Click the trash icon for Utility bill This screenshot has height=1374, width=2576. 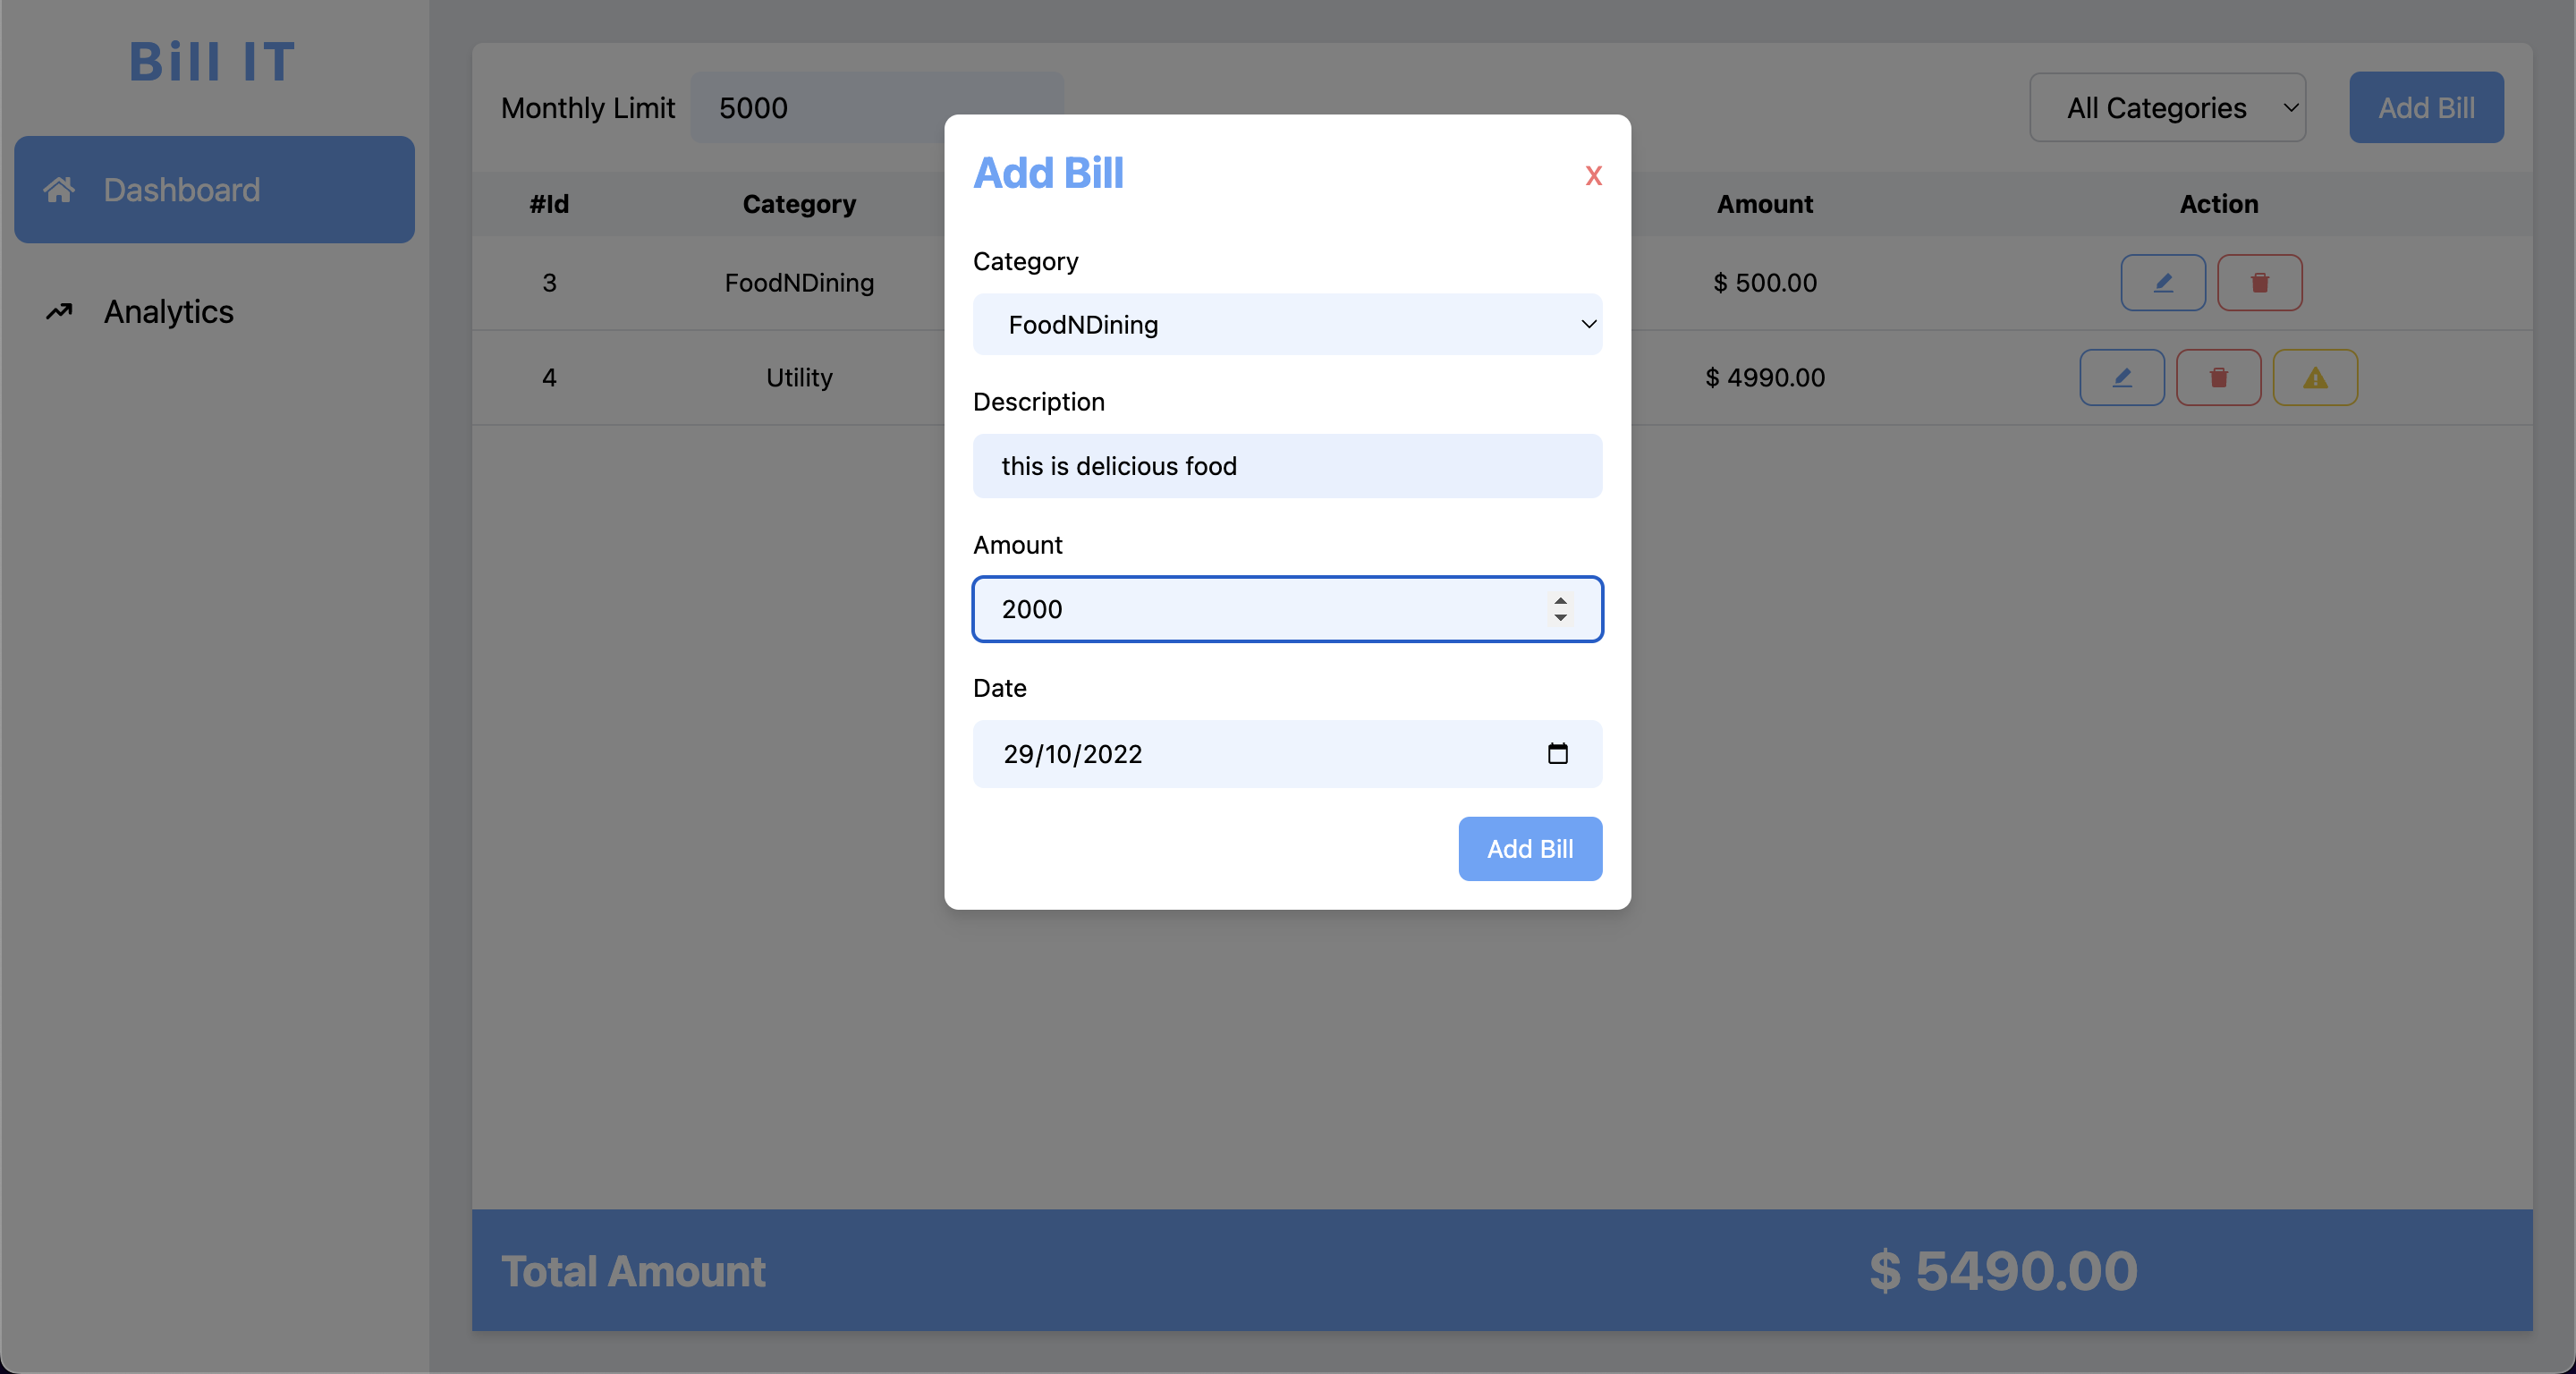point(2218,378)
